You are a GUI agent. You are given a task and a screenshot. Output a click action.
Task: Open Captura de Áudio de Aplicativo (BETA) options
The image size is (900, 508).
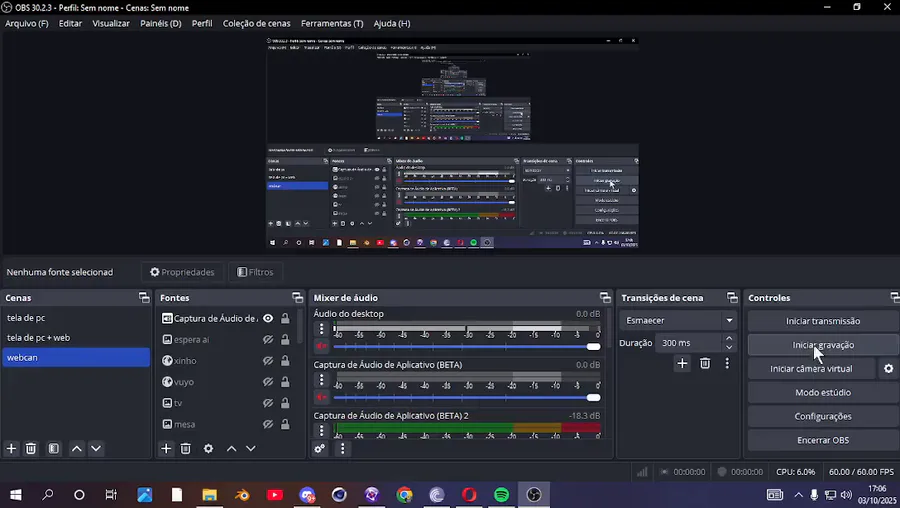(x=321, y=379)
